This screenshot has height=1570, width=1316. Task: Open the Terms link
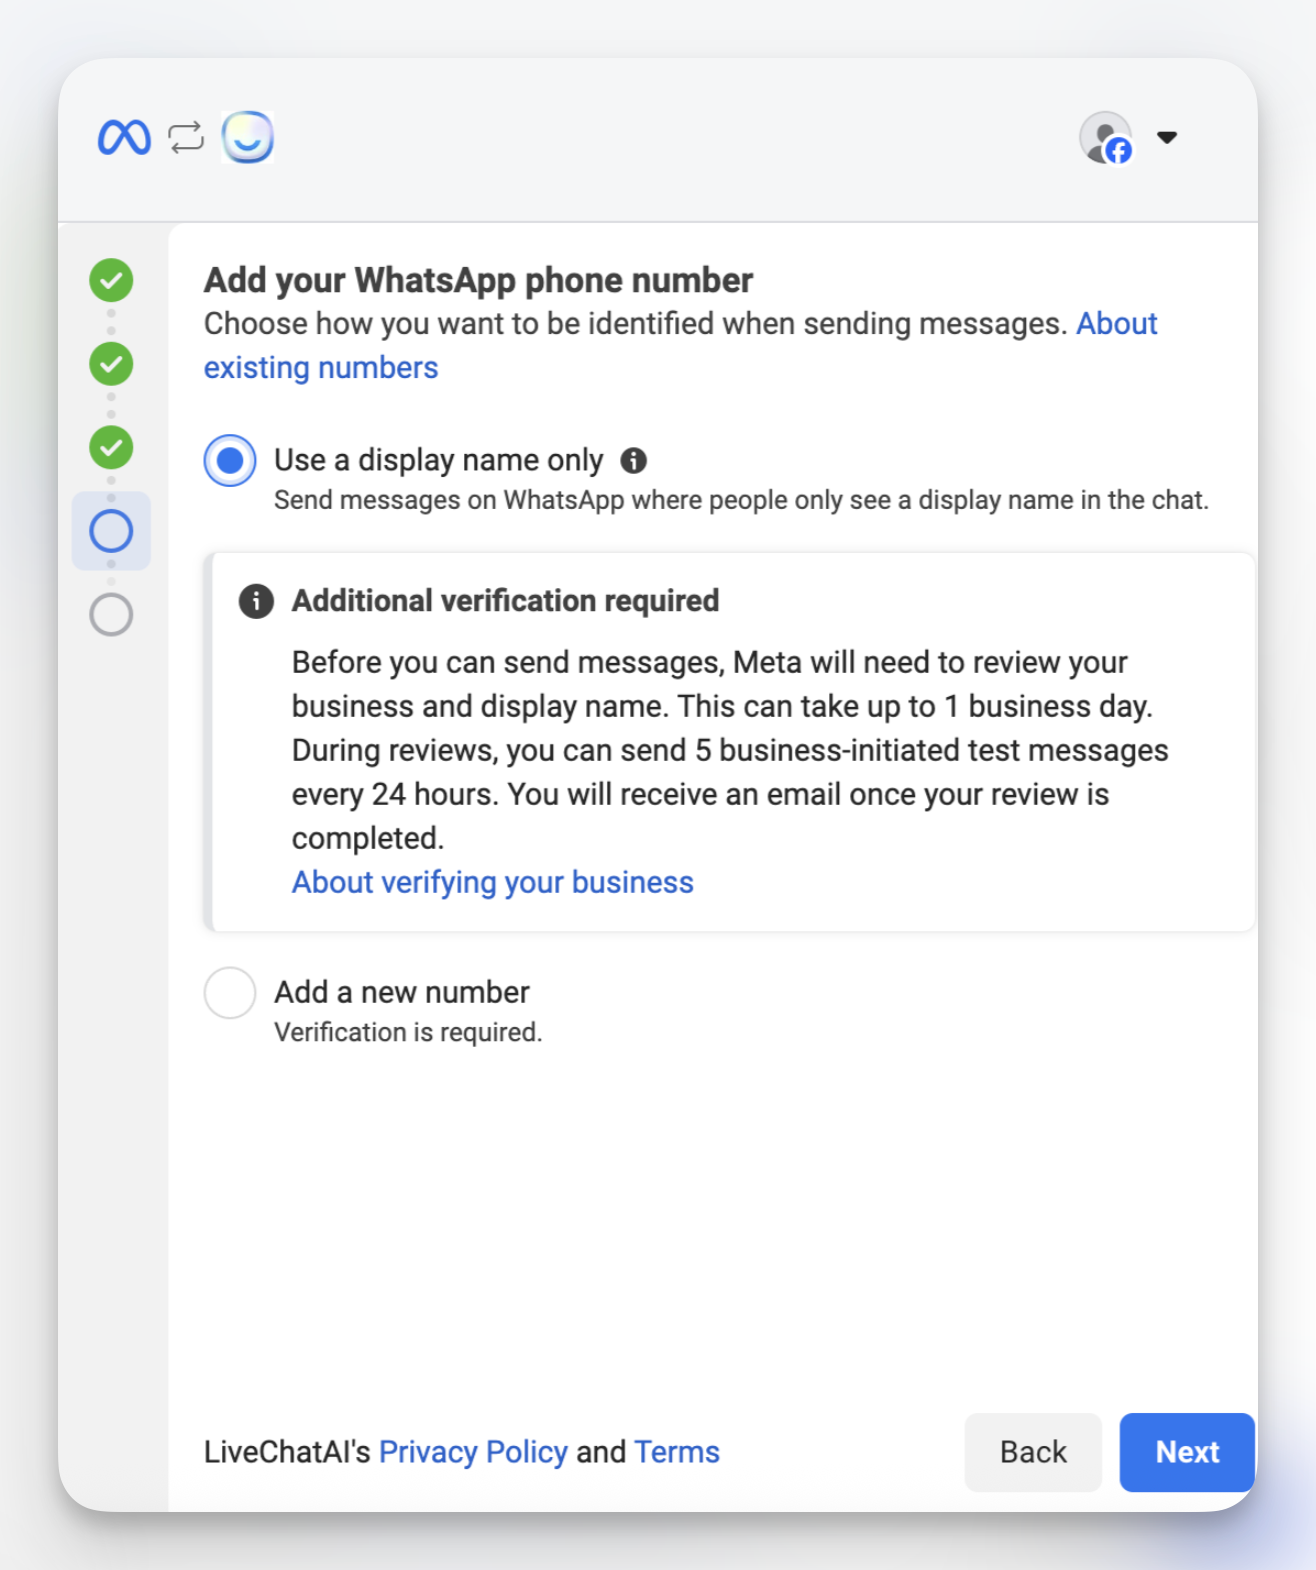coord(677,1452)
